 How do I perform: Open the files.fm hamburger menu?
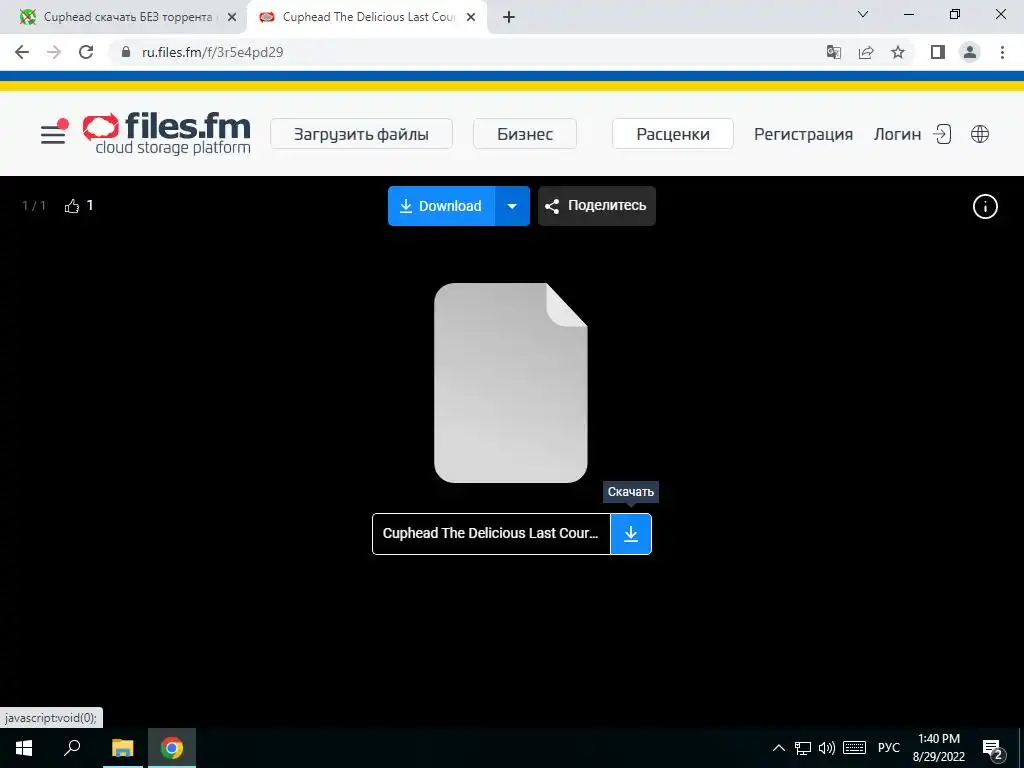click(53, 134)
